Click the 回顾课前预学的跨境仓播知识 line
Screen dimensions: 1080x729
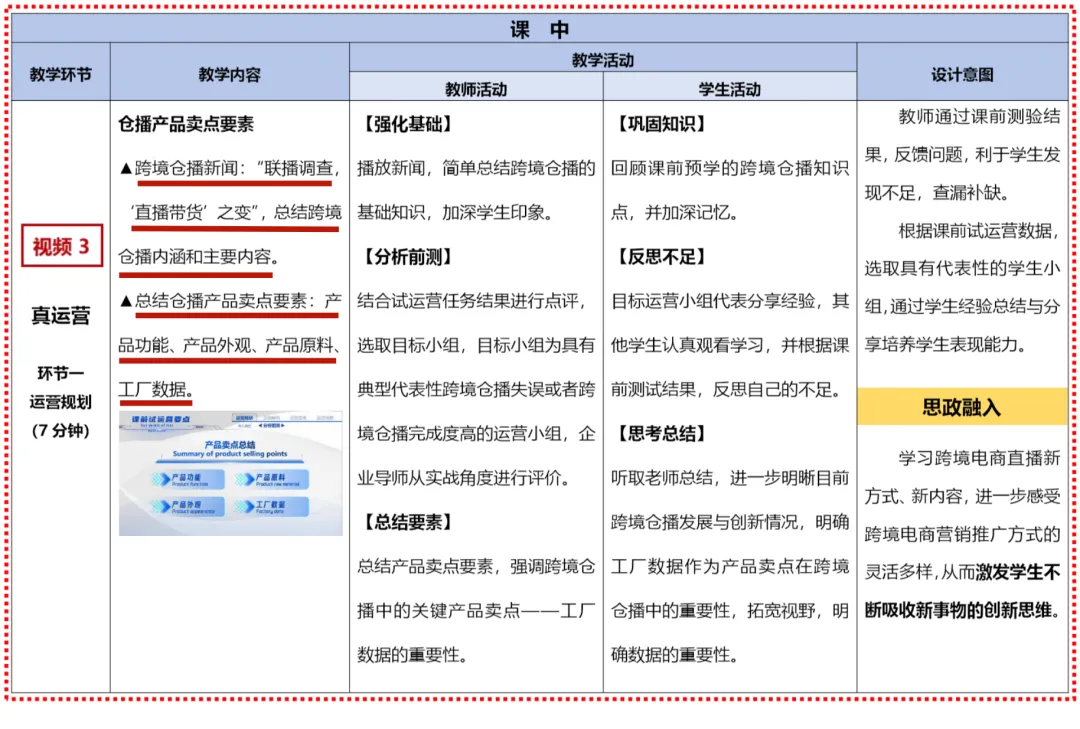coord(729,168)
